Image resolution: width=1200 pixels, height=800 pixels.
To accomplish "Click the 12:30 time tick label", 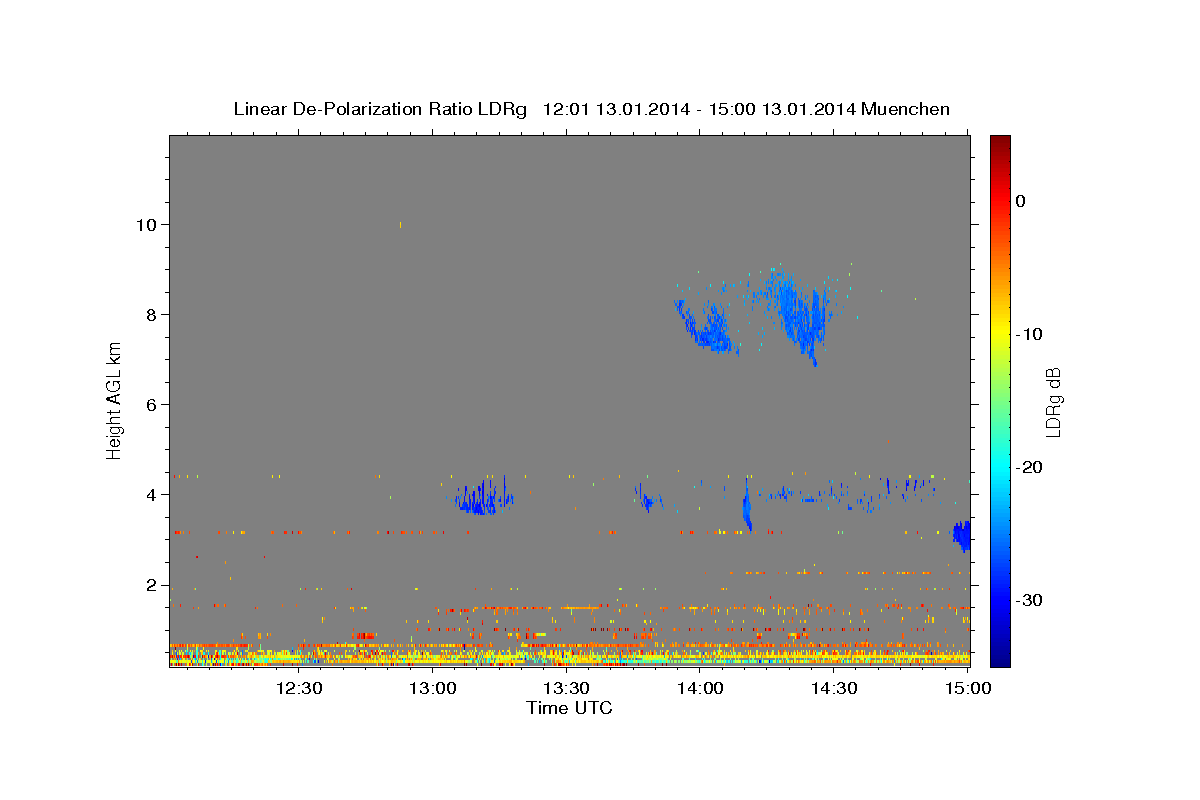I will pos(299,688).
